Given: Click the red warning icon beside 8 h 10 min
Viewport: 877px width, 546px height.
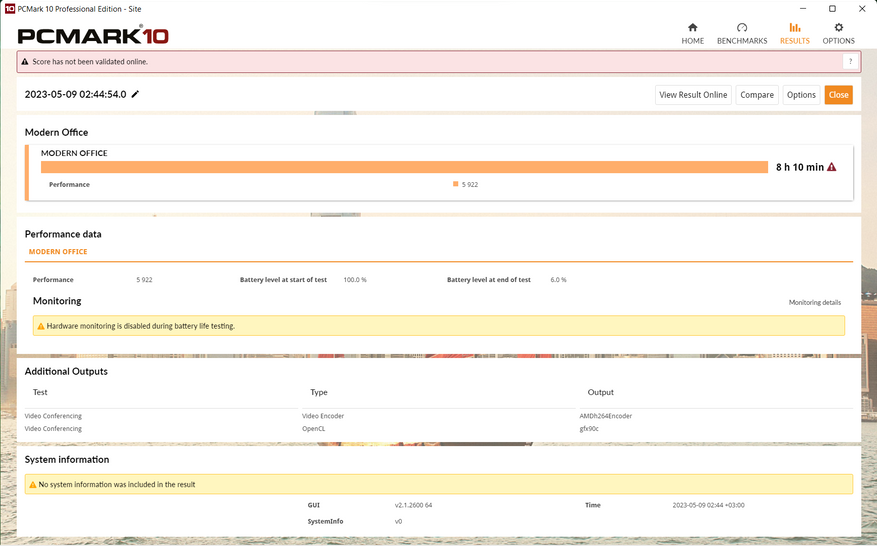Looking at the screenshot, I should click(x=832, y=167).
